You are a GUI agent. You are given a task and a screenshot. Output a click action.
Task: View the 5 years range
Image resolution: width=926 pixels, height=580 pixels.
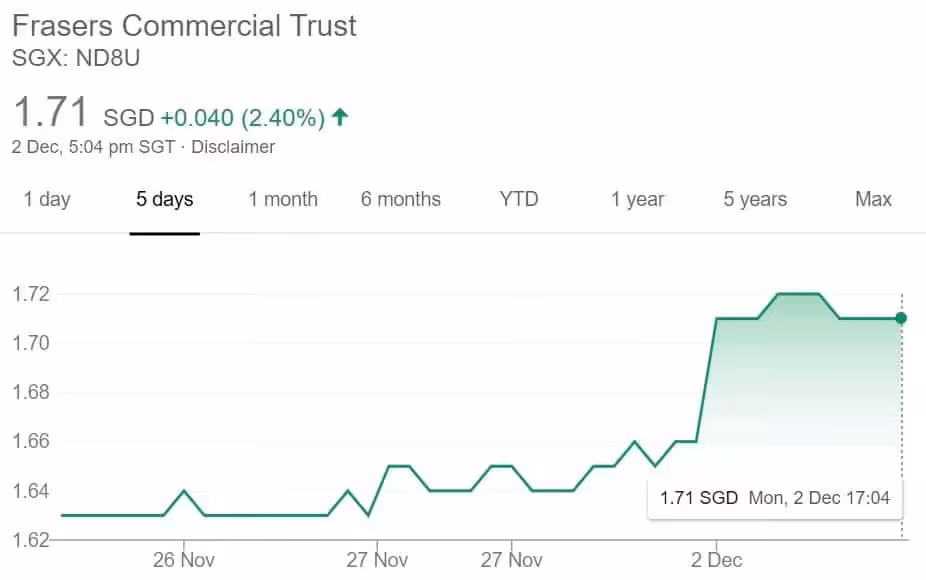pos(755,199)
